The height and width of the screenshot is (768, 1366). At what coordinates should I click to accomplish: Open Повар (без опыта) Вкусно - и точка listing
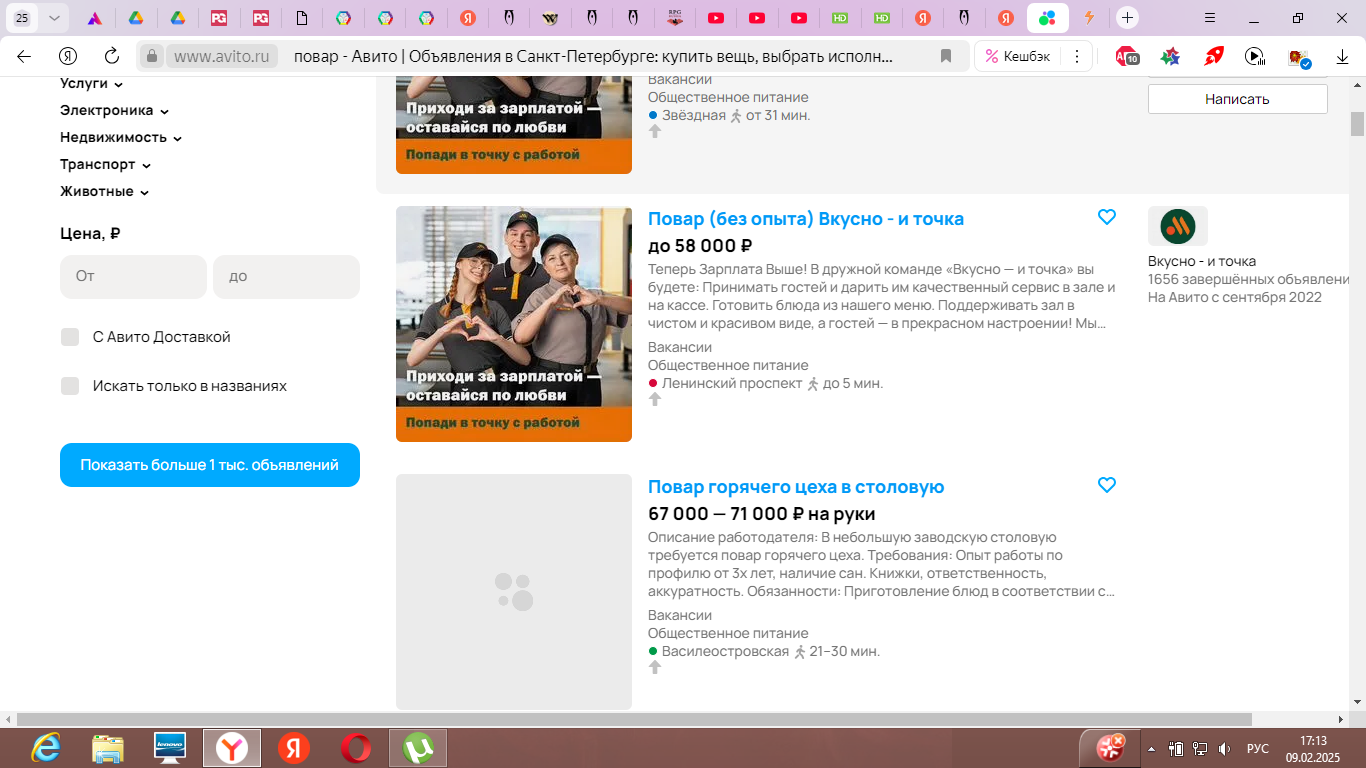[806, 219]
